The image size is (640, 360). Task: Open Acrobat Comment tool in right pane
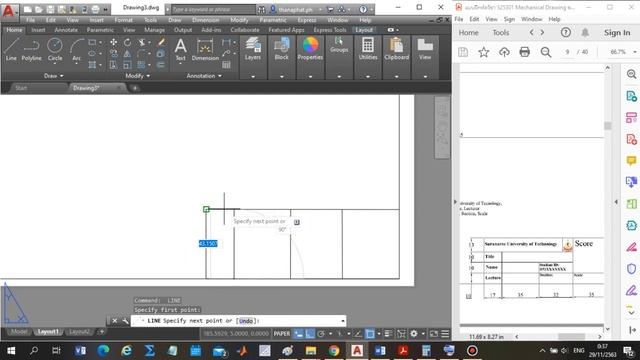click(631, 160)
